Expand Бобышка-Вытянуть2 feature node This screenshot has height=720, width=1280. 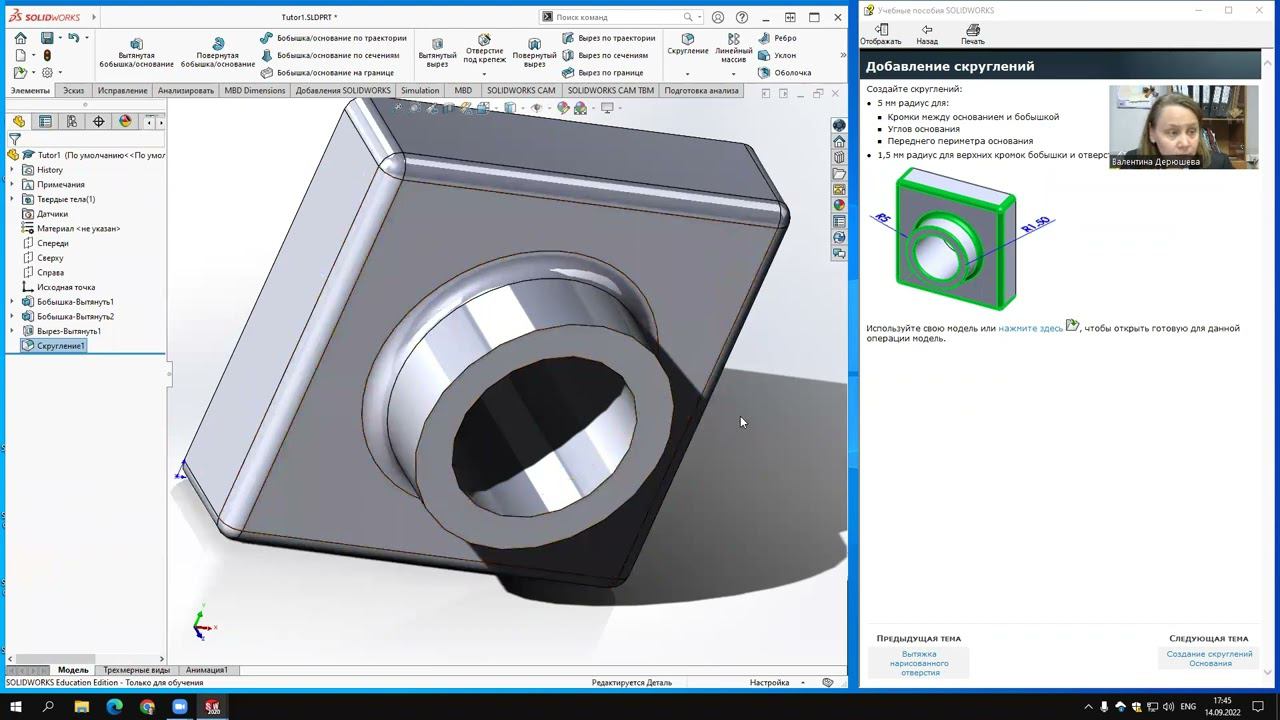[x=12, y=316]
